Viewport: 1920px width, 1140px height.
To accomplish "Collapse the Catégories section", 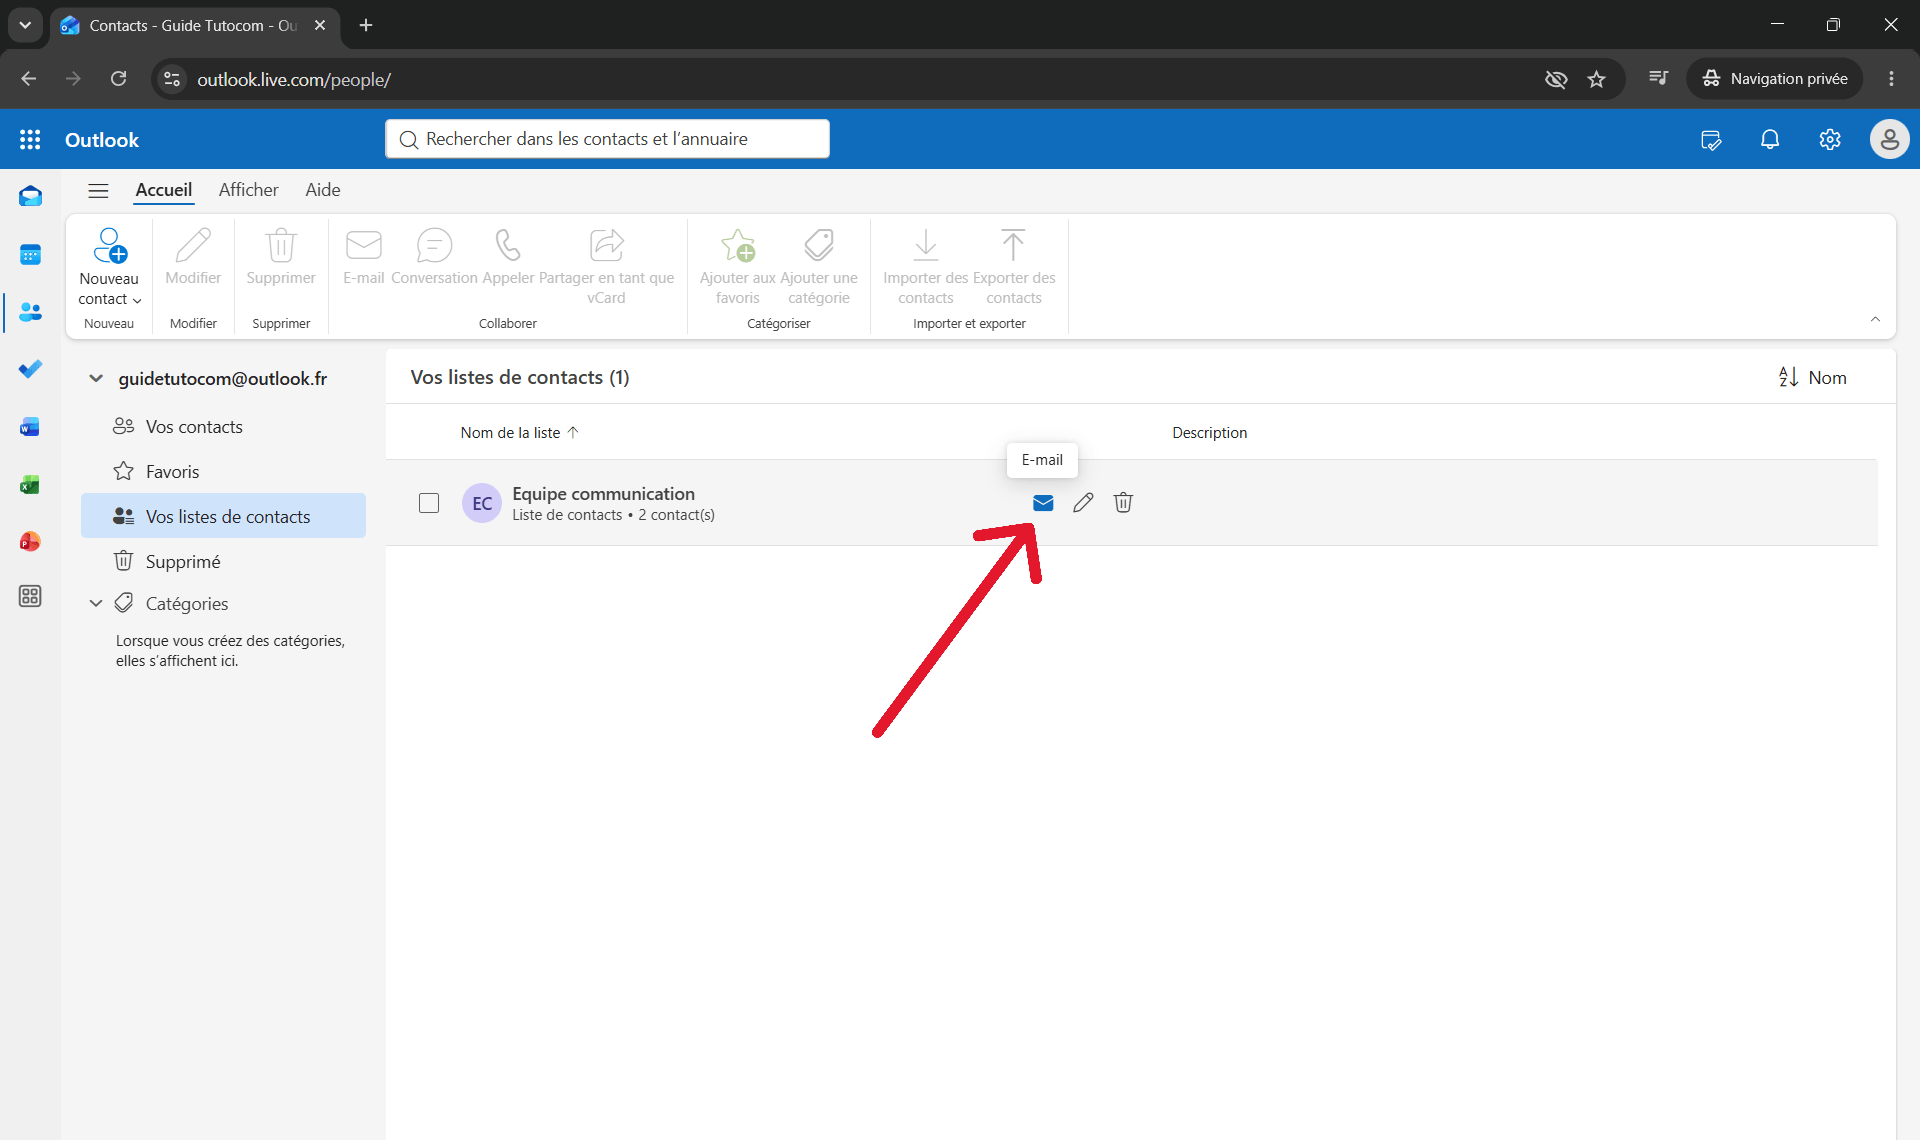I will [x=96, y=604].
